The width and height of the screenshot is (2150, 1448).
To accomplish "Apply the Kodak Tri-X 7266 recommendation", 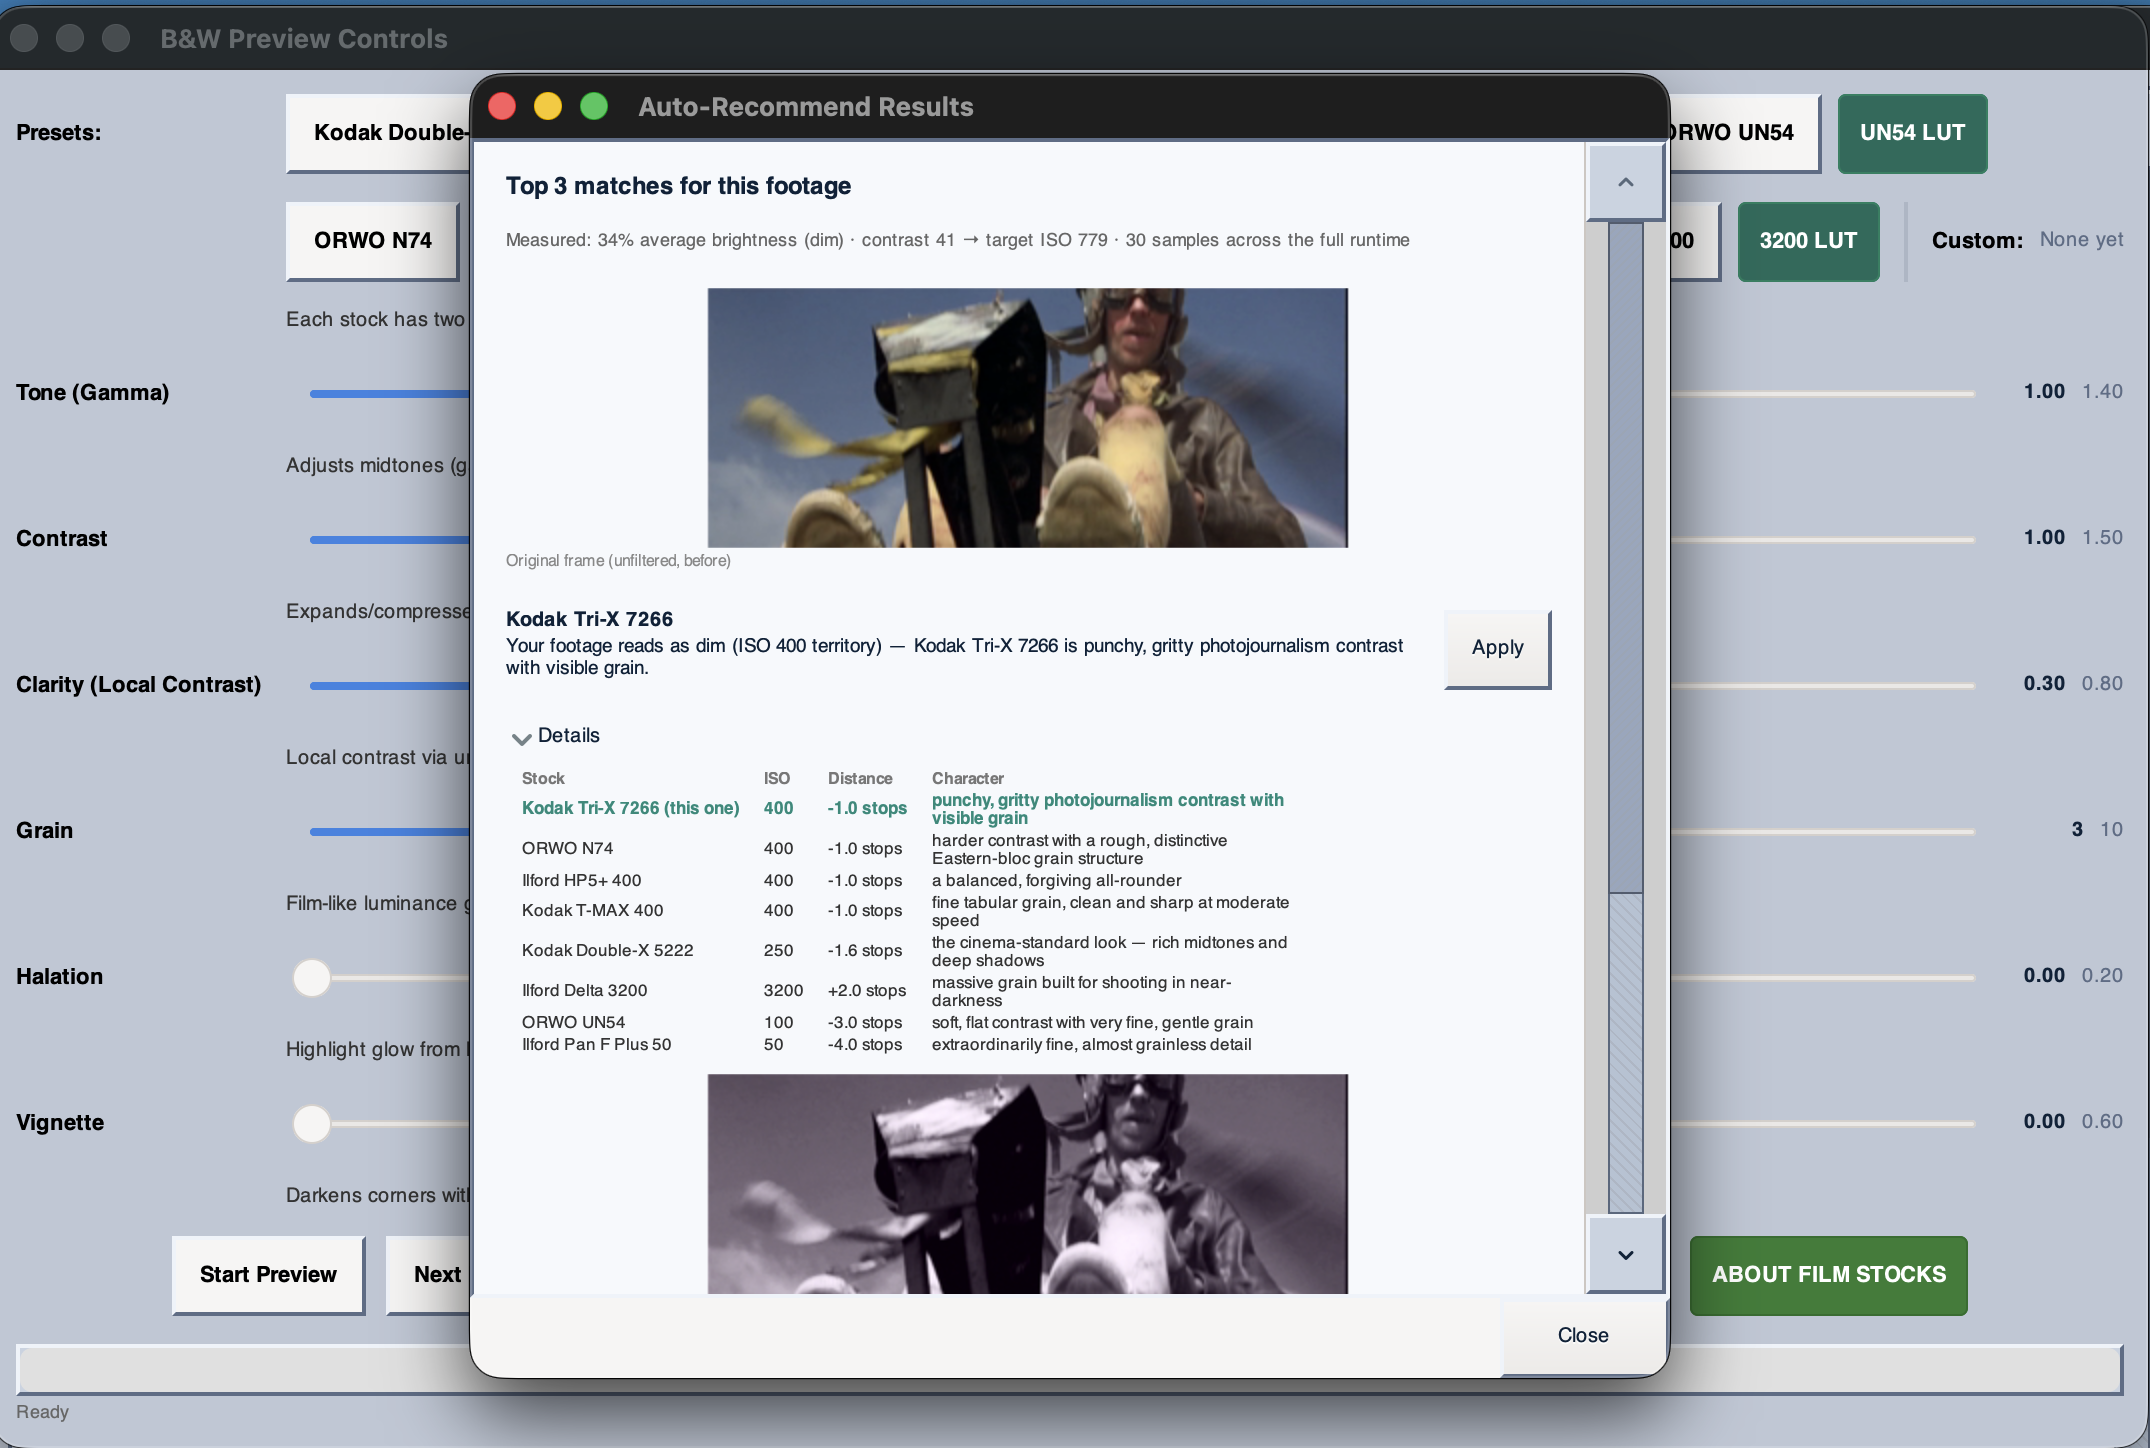I will tap(1497, 648).
